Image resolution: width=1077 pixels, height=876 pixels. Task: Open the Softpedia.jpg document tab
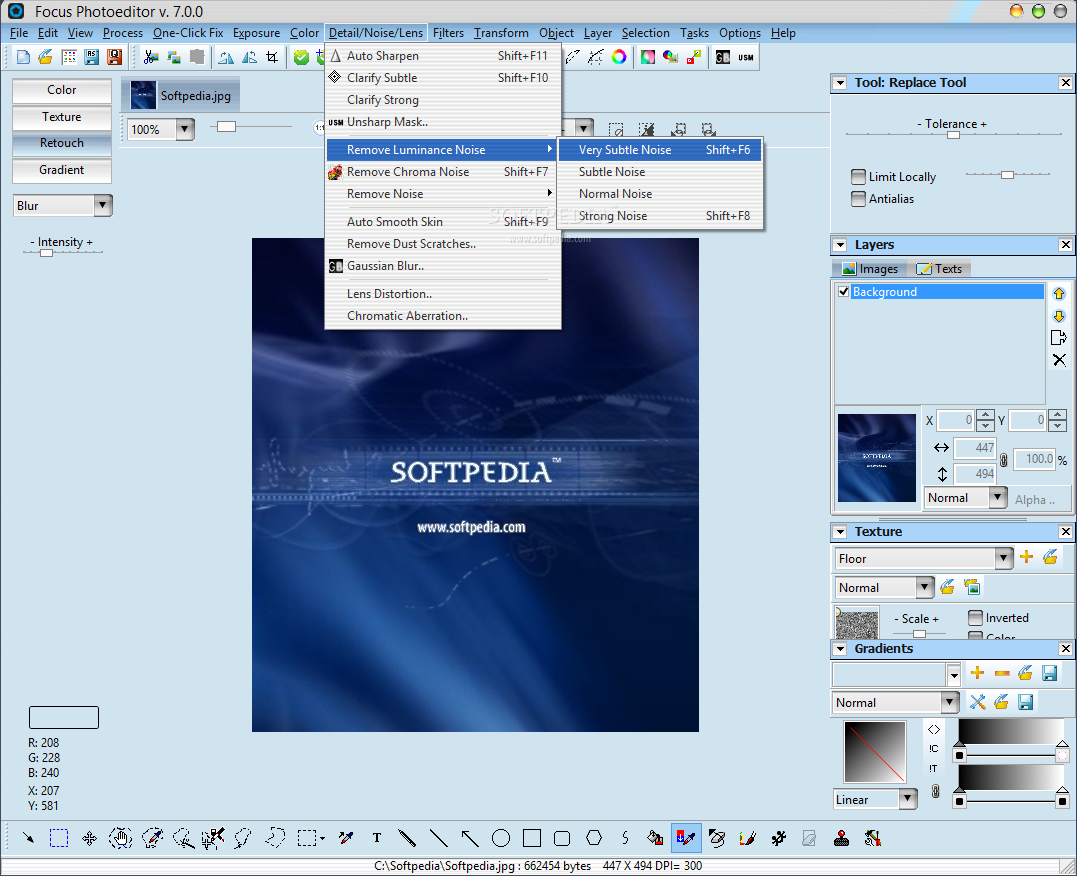(x=183, y=96)
